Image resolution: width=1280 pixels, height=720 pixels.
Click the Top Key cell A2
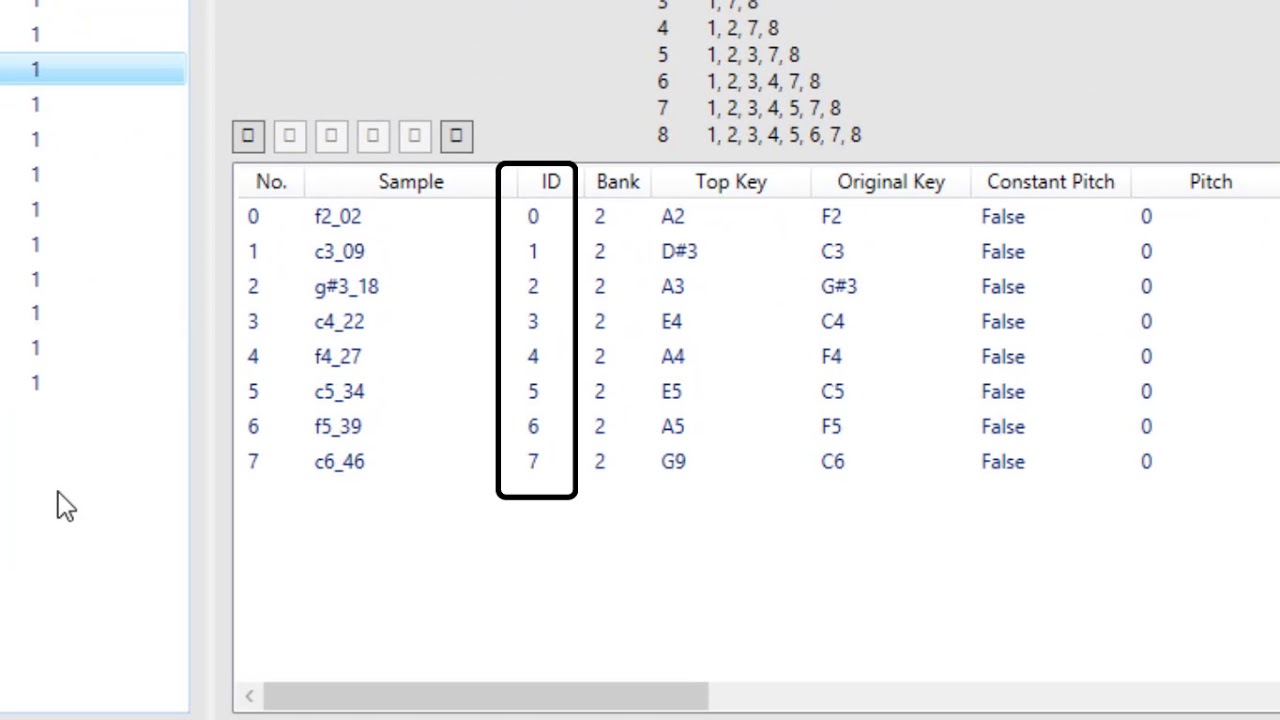tap(673, 217)
